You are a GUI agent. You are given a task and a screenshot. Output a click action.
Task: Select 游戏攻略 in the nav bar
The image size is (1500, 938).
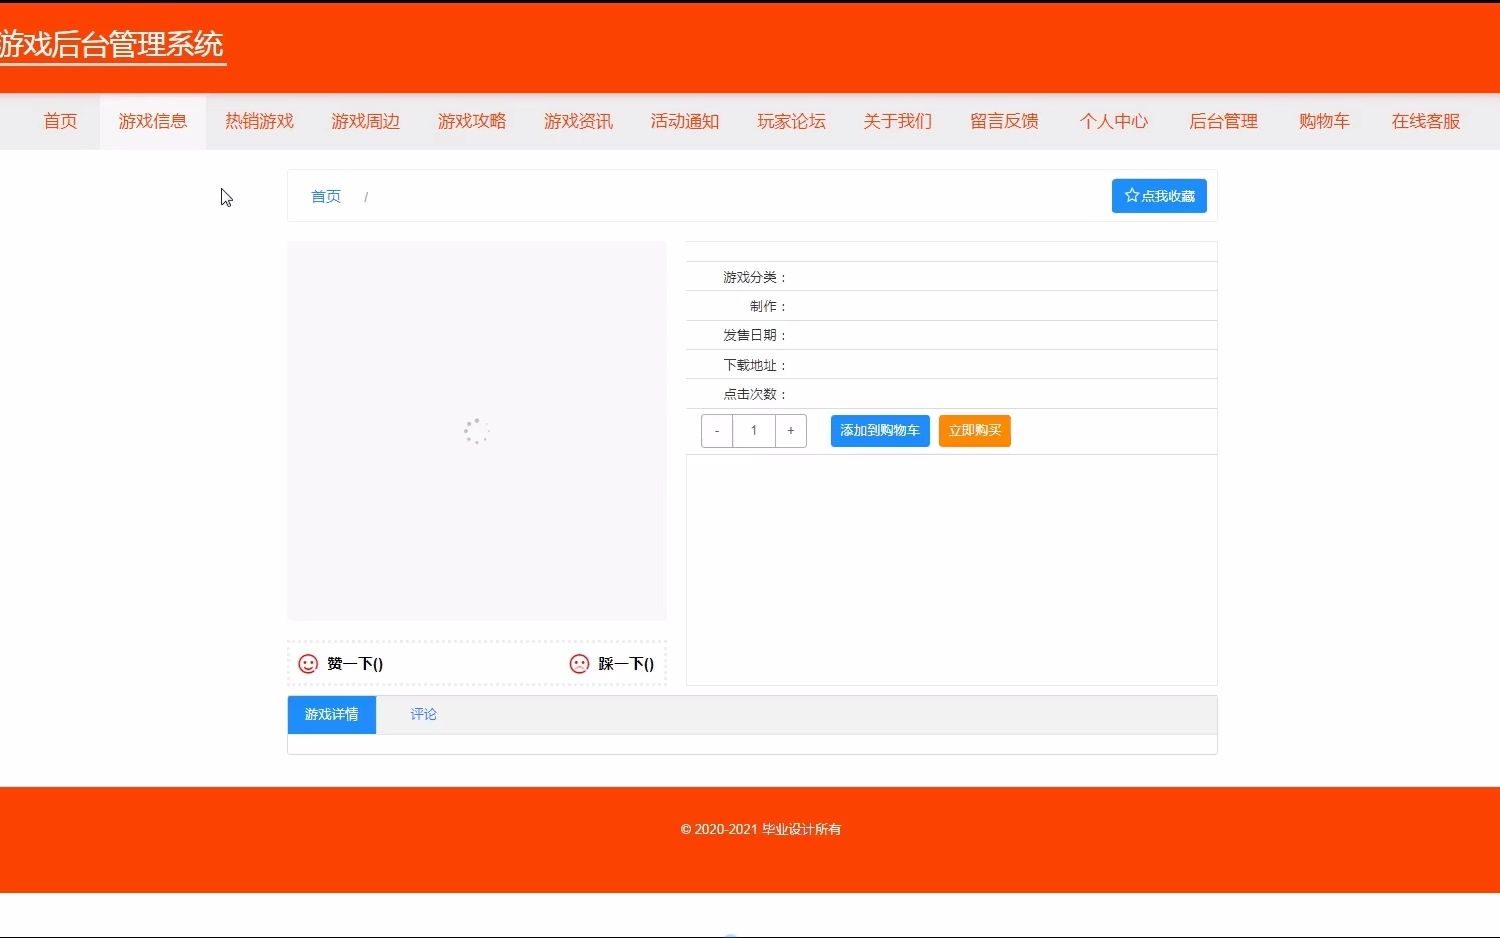(x=472, y=121)
